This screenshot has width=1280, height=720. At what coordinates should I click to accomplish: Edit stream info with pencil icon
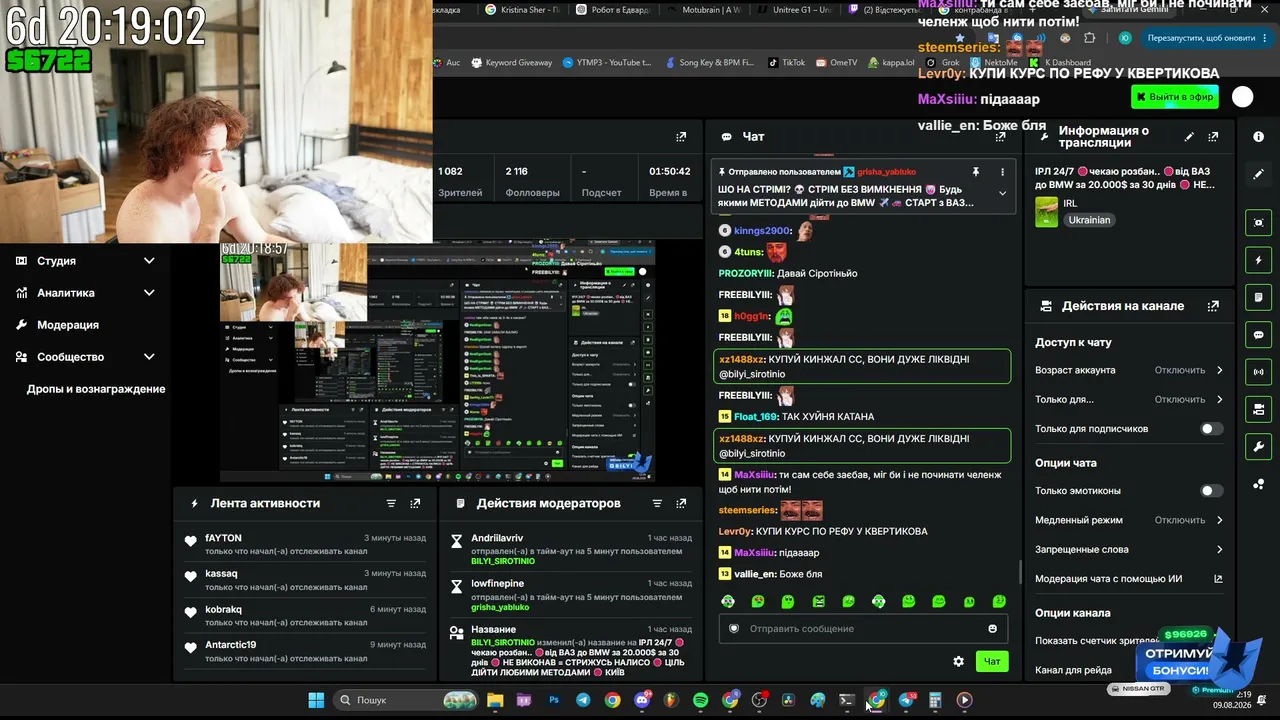[x=1189, y=137]
